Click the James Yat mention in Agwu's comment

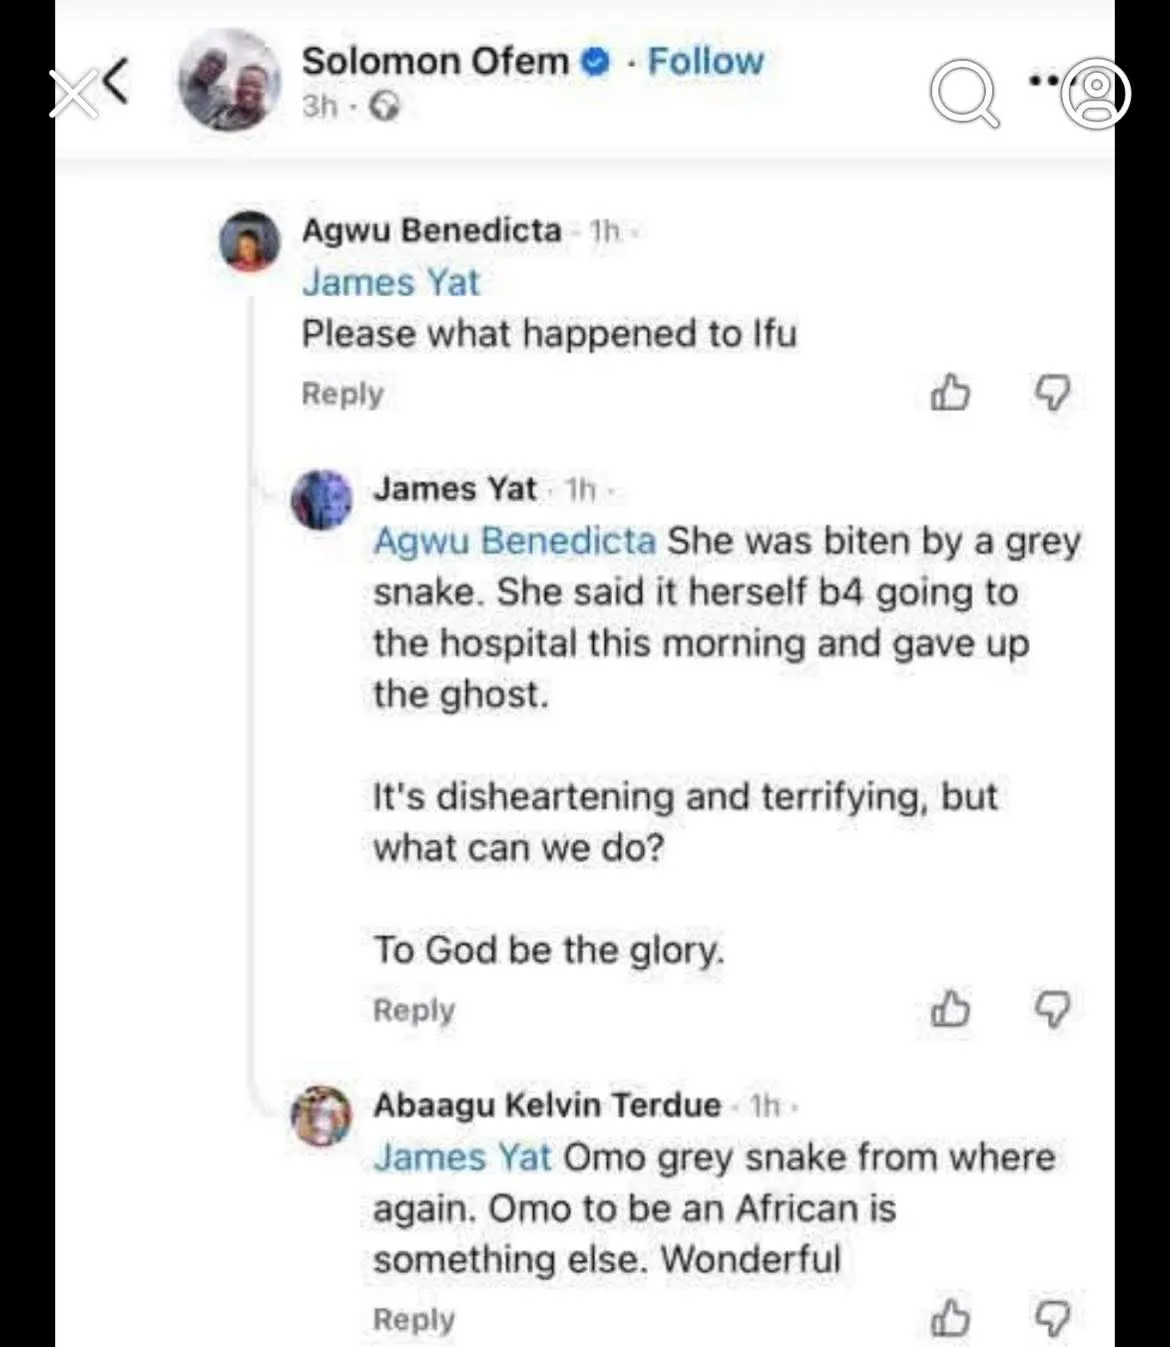coord(391,282)
